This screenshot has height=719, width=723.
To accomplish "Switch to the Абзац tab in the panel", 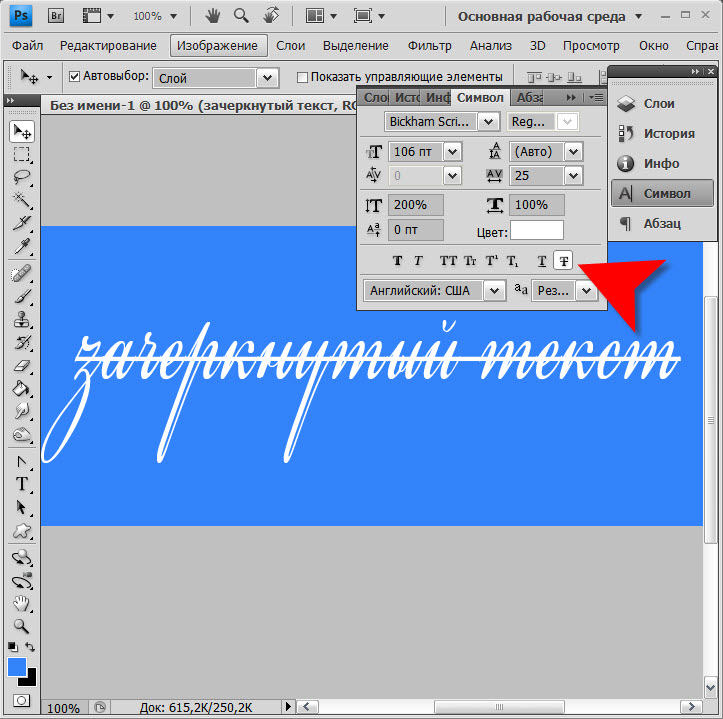I will coord(529,97).
